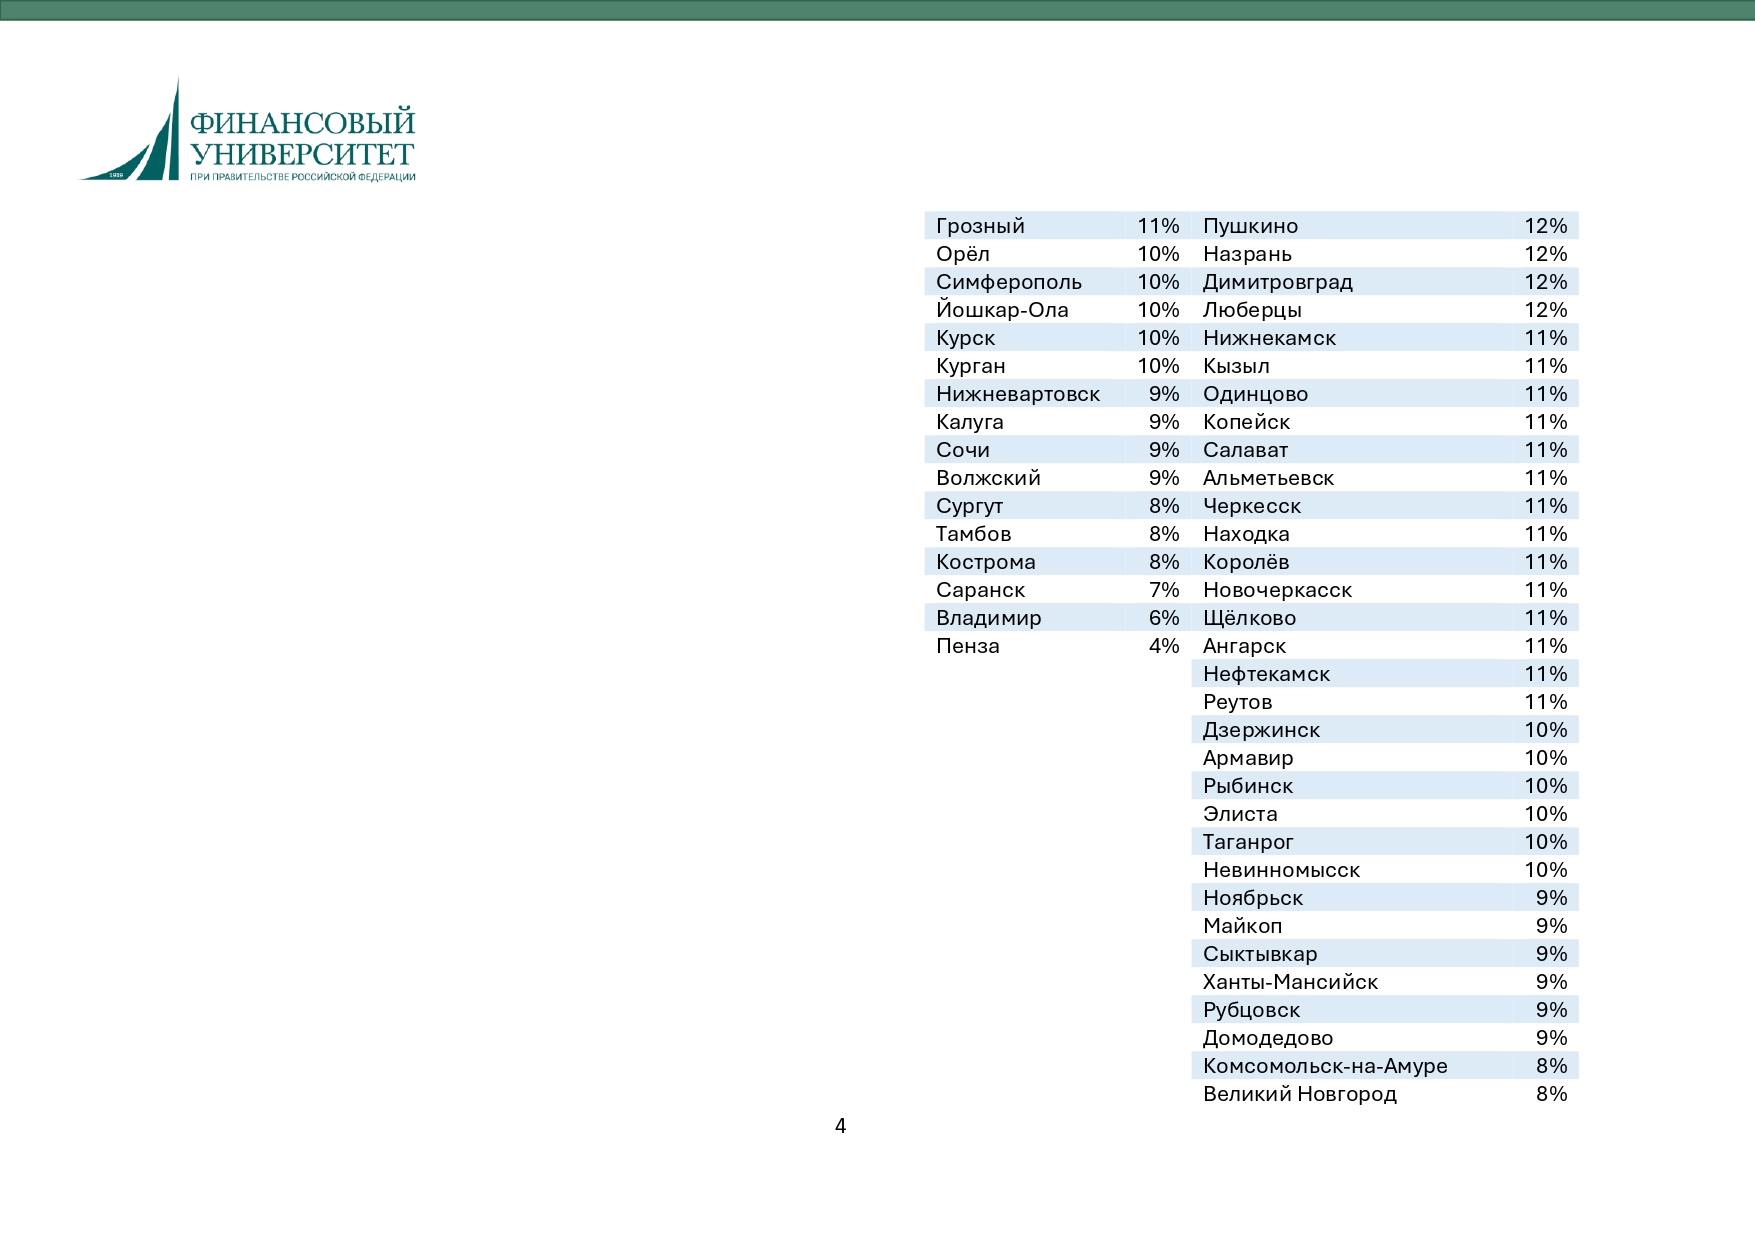Click the Йошкар-Ола city name
1755x1241 pixels.
tap(1002, 310)
